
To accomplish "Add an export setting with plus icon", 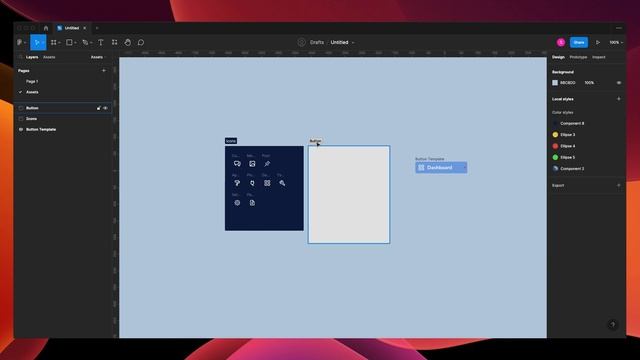I will click(x=619, y=185).
